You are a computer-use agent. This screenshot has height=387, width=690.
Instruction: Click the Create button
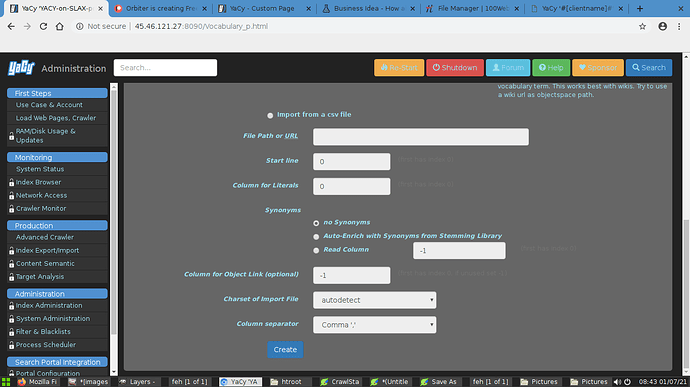coord(285,350)
